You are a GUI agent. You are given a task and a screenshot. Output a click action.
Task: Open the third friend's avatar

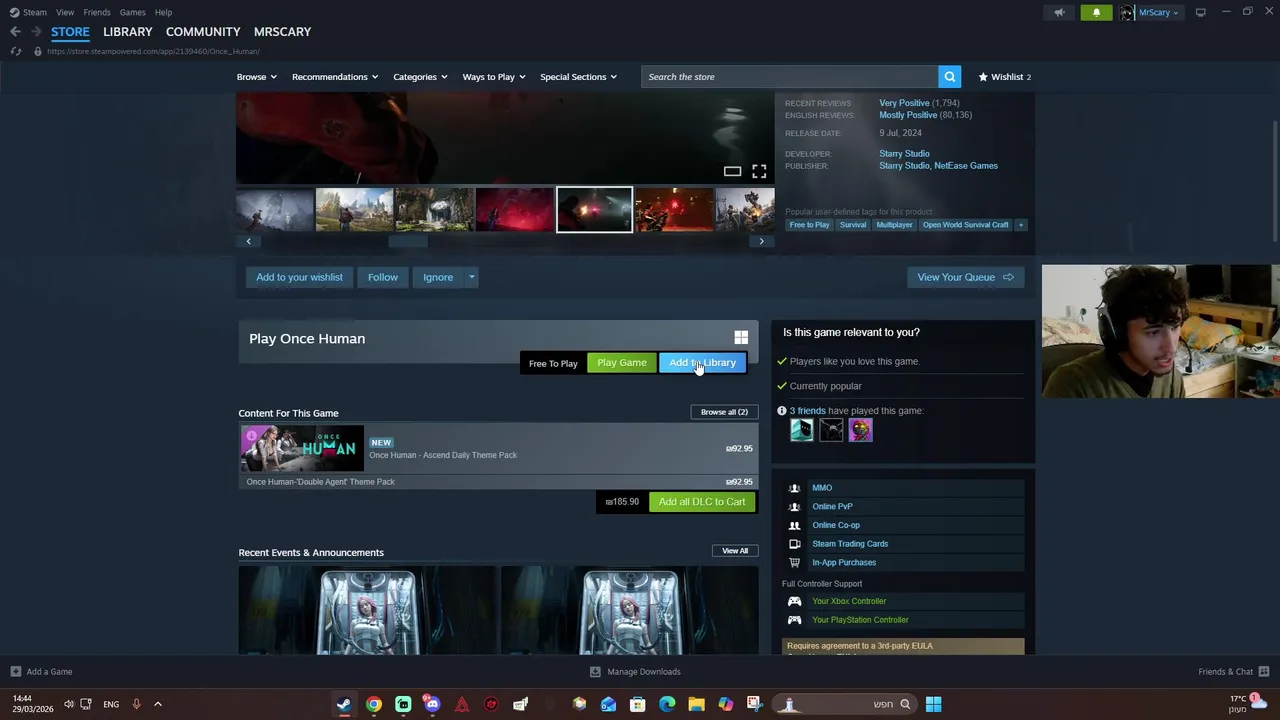tap(860, 430)
